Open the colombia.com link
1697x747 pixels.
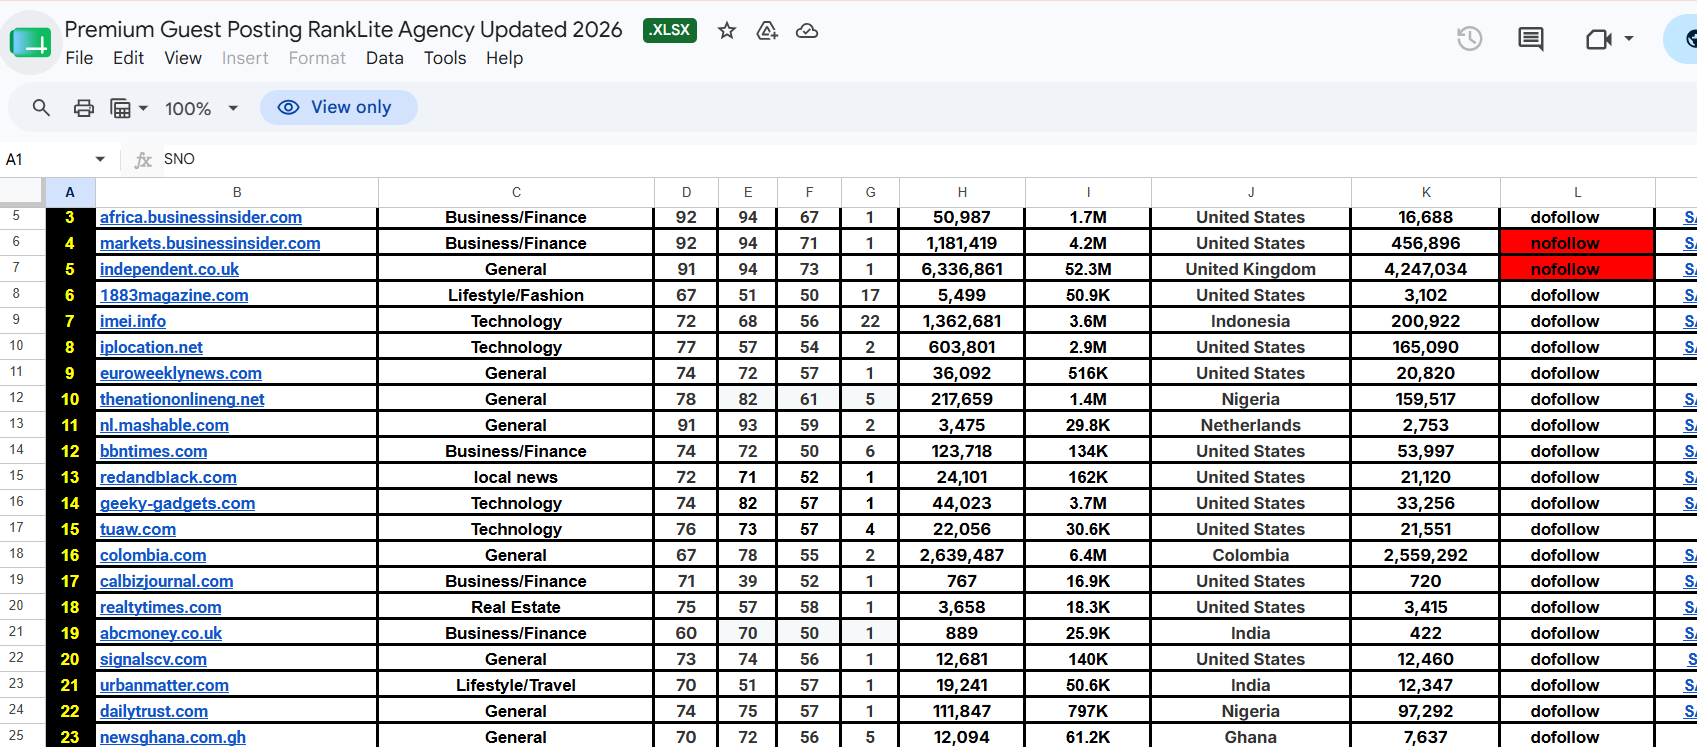[153, 555]
